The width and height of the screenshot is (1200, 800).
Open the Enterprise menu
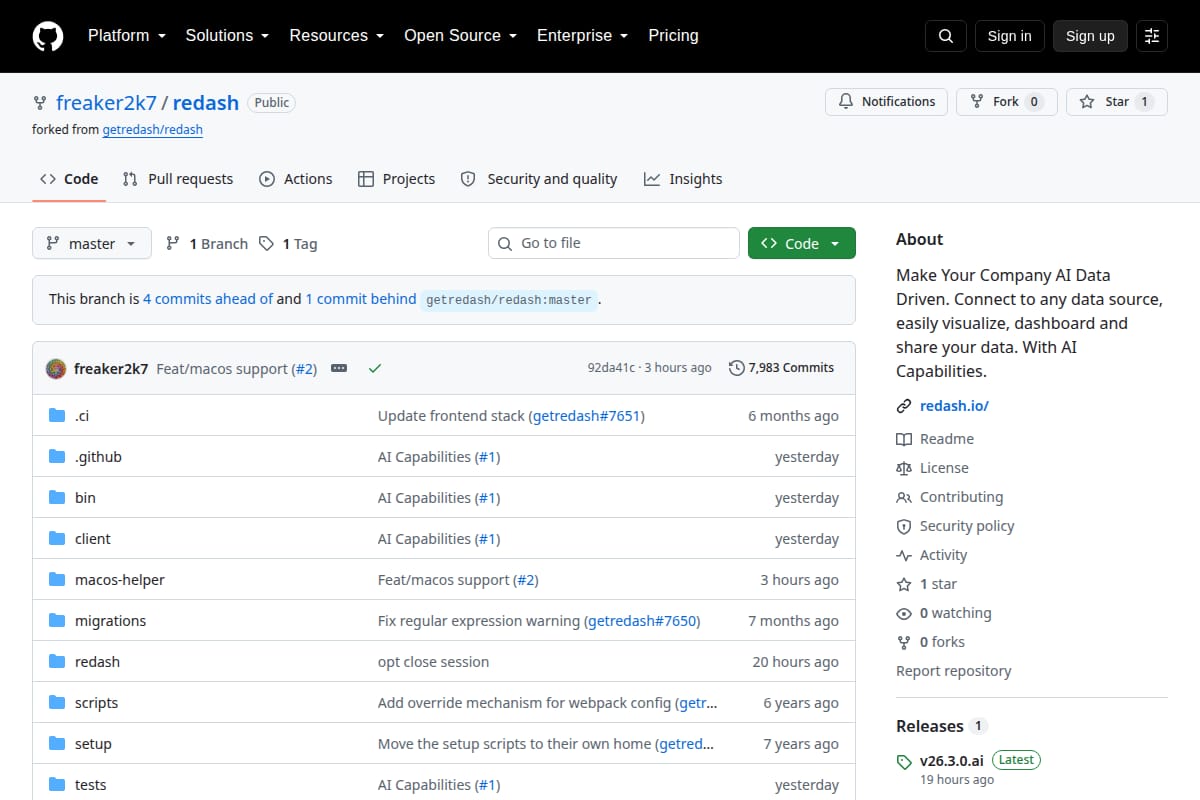[582, 35]
